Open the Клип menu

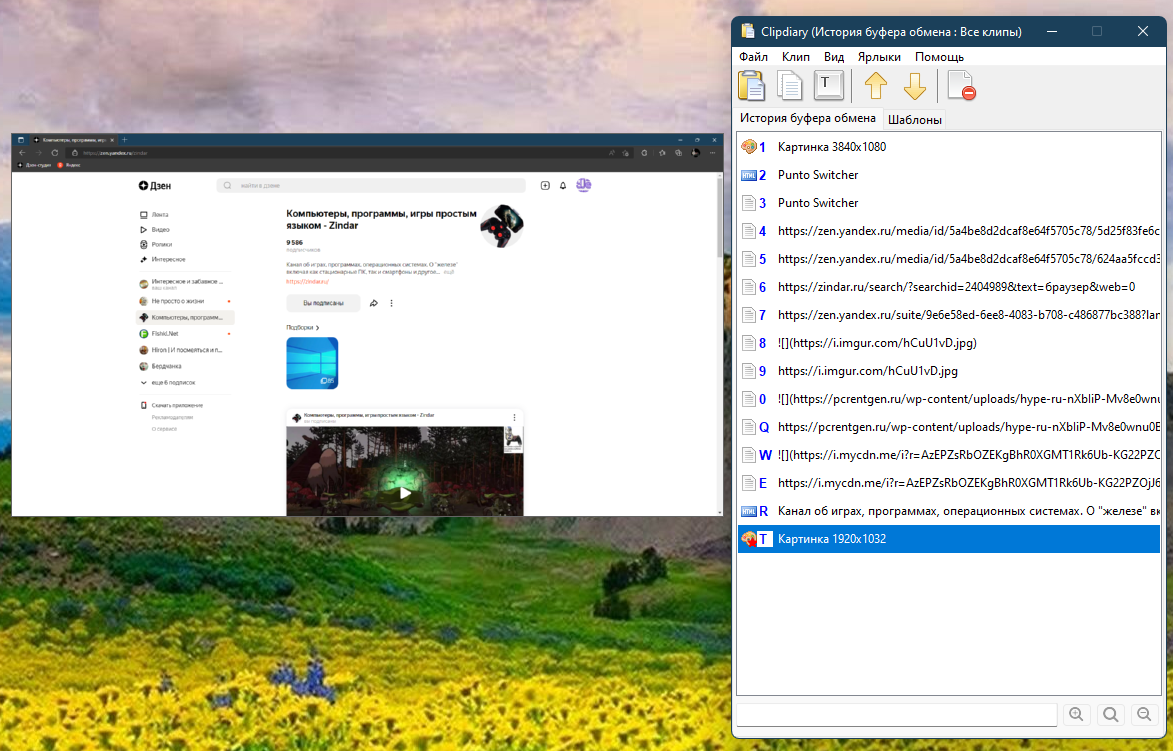pyautogui.click(x=795, y=57)
